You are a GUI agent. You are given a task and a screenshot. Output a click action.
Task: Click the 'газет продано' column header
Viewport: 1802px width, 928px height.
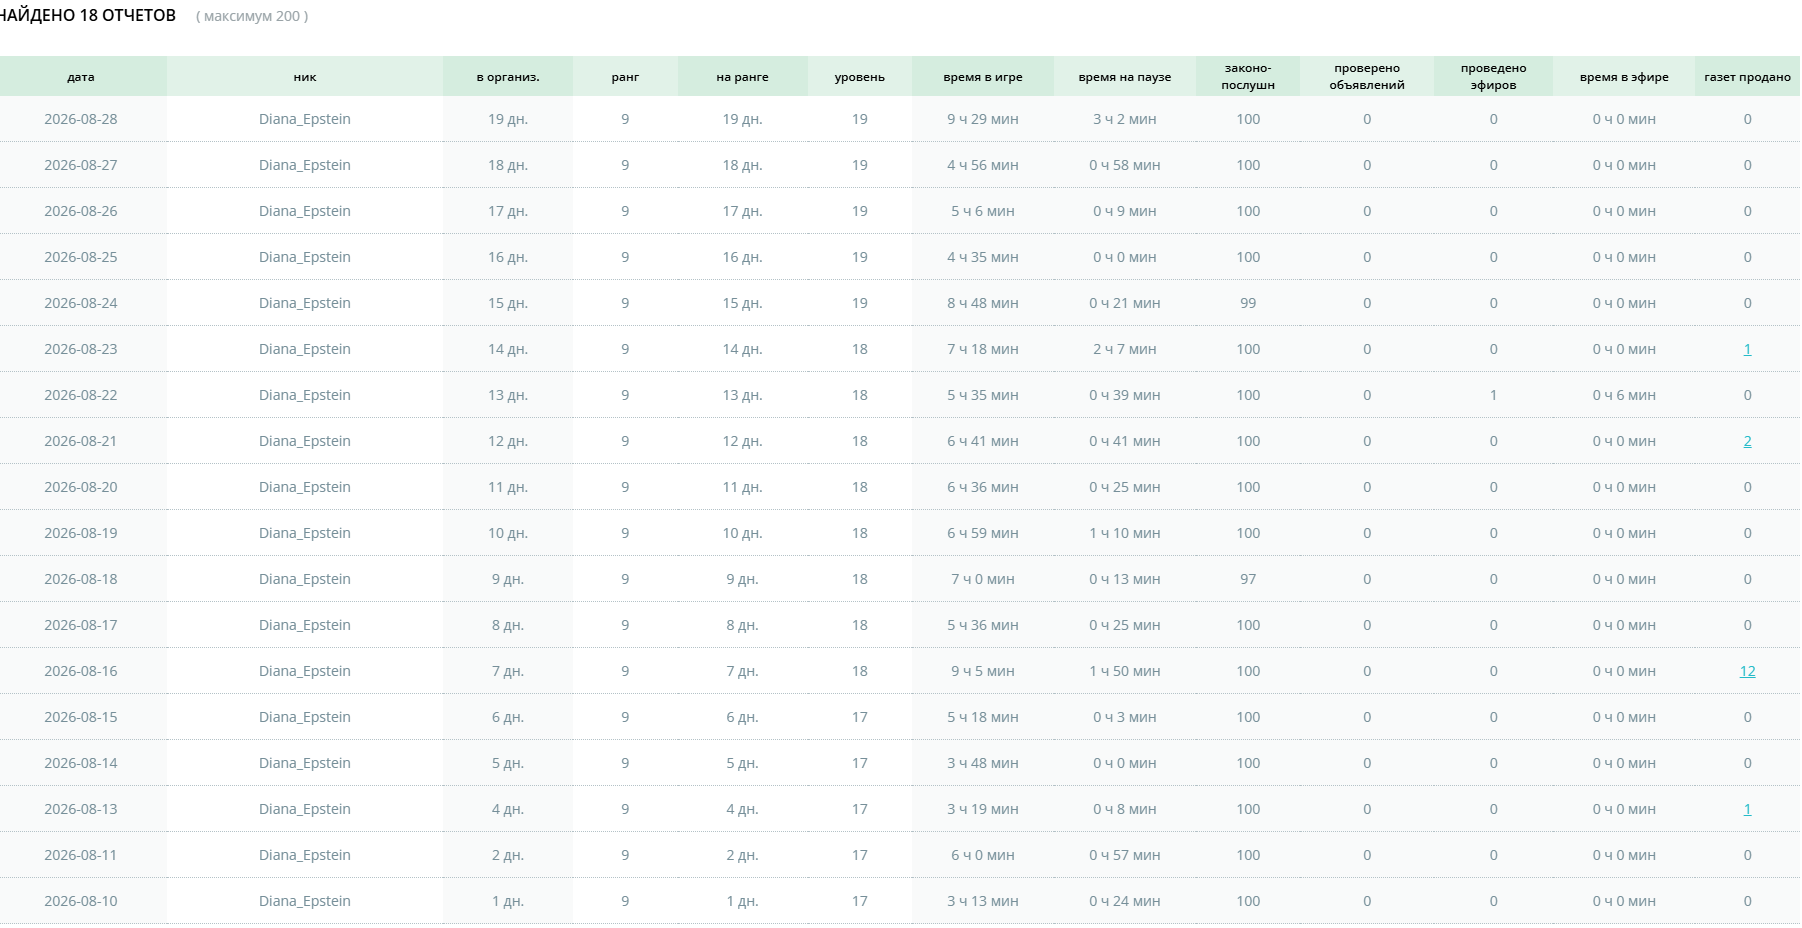tap(1747, 77)
